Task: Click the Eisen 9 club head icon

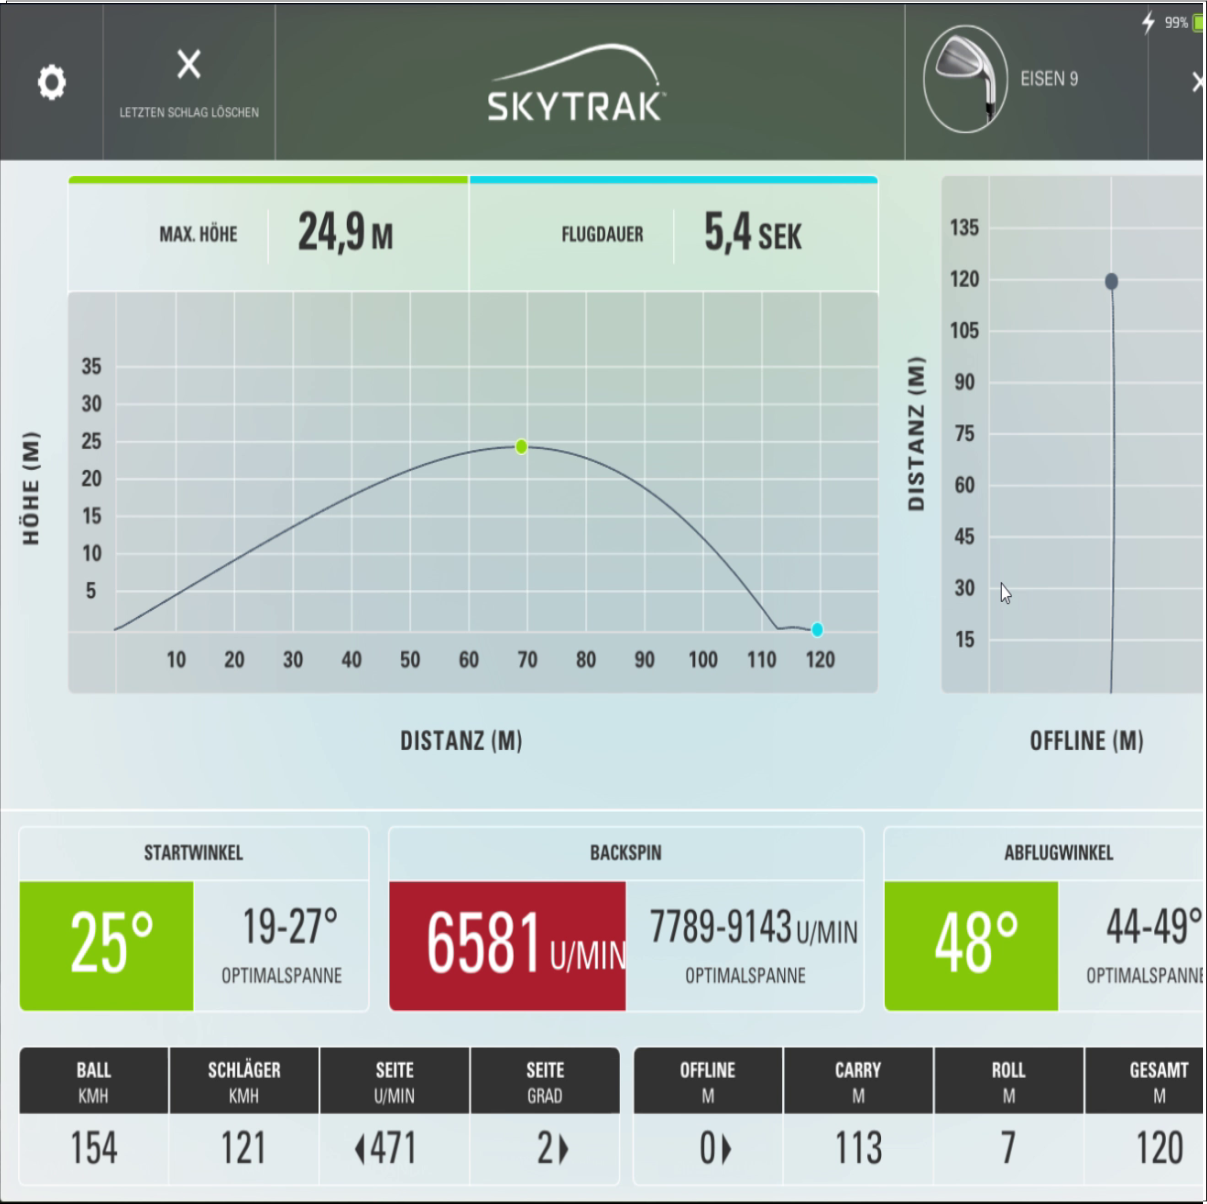Action: click(x=965, y=79)
